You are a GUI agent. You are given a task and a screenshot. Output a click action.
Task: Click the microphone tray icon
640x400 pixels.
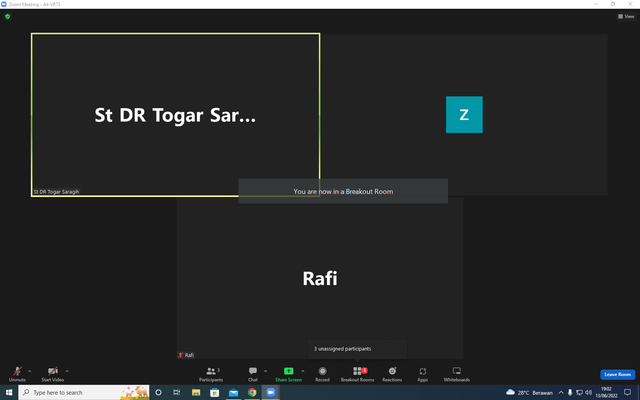pyautogui.click(x=570, y=393)
